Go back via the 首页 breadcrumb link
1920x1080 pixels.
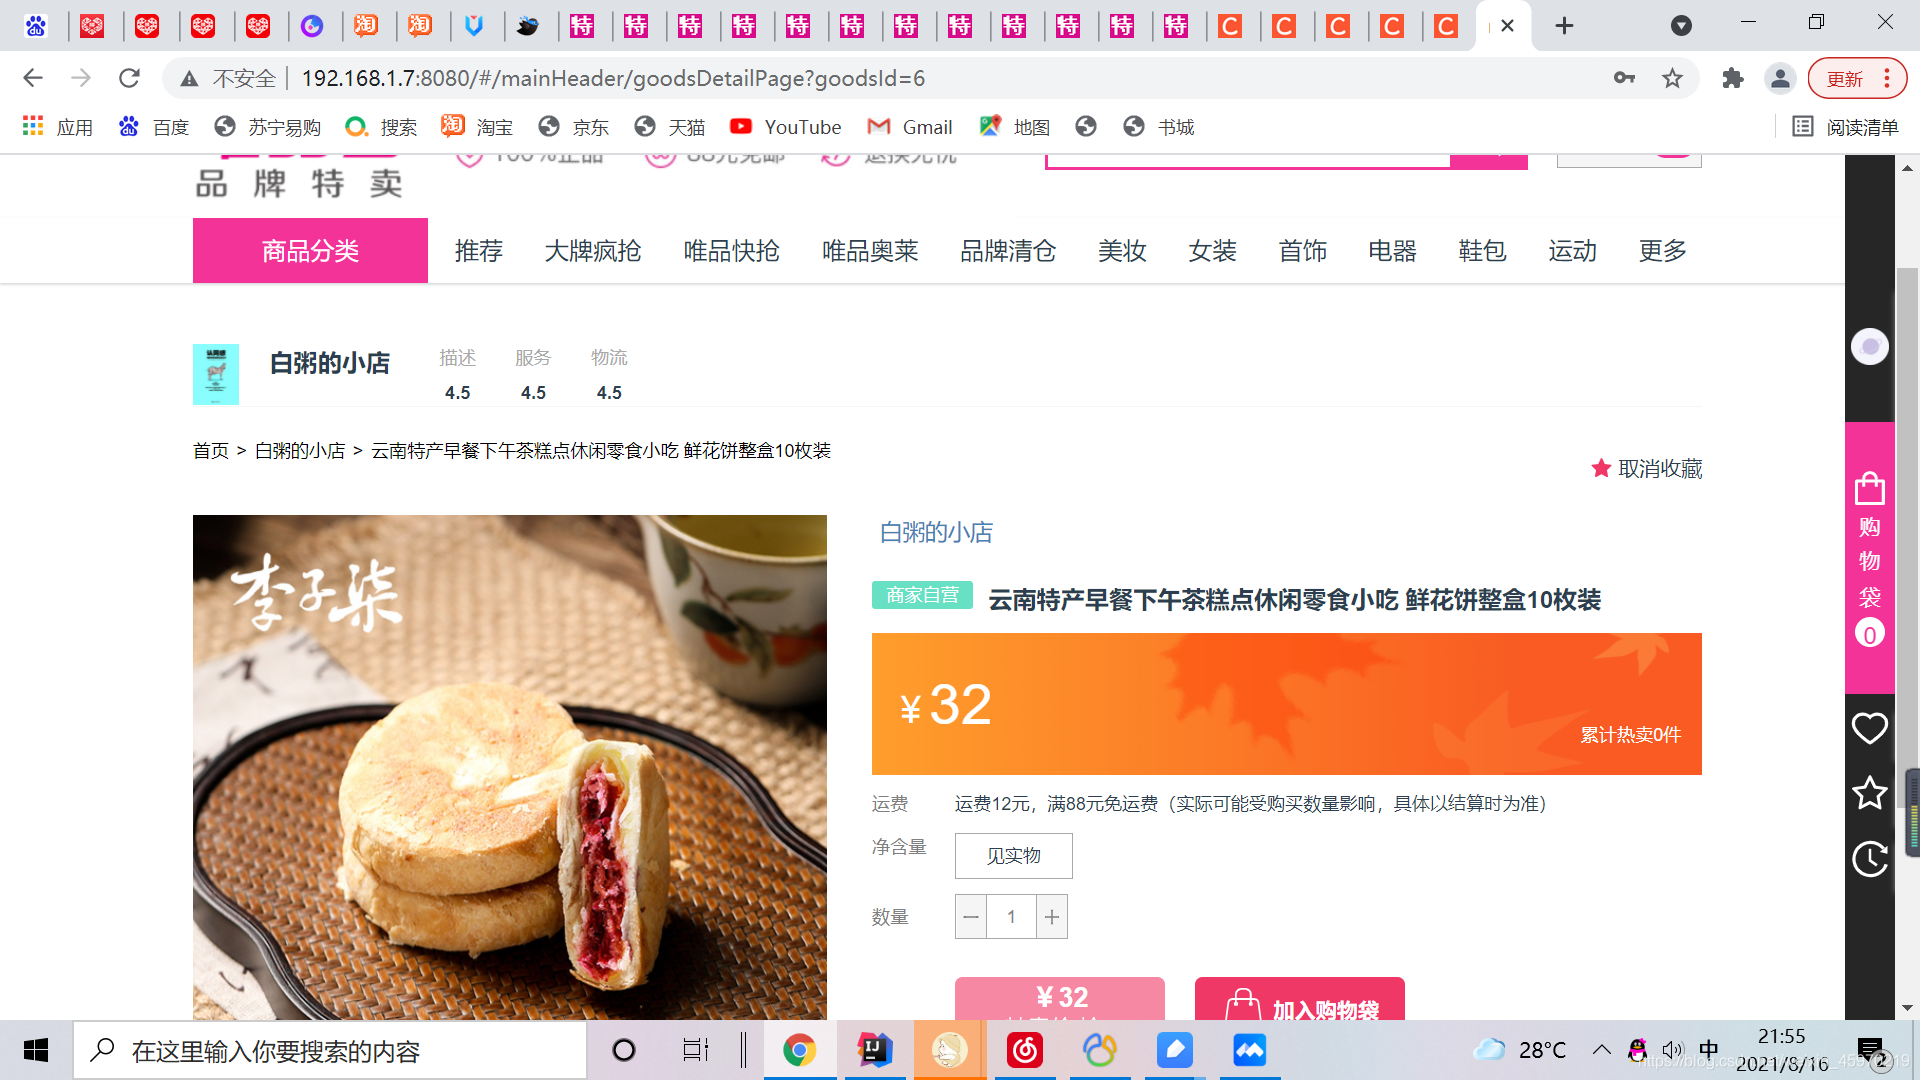[210, 450]
